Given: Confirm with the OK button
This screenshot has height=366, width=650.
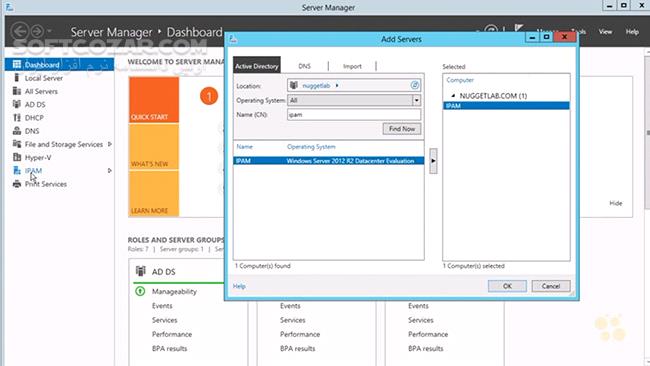Looking at the screenshot, I should tap(507, 286).
